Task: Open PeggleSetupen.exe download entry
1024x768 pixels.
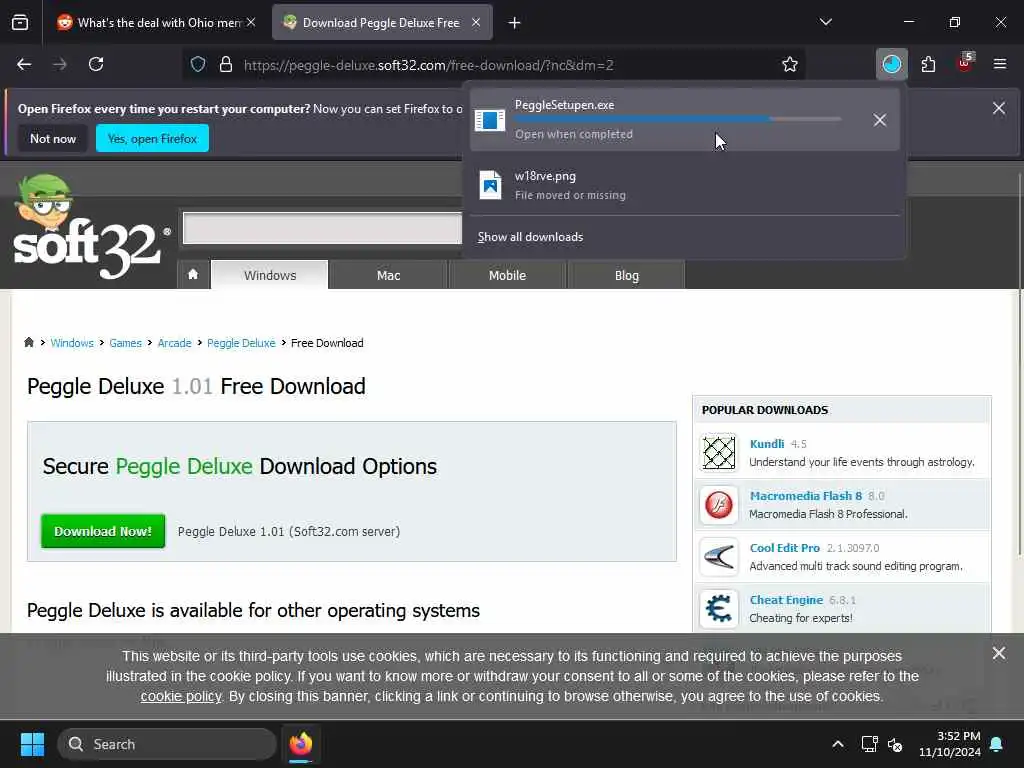Action: [684, 120]
